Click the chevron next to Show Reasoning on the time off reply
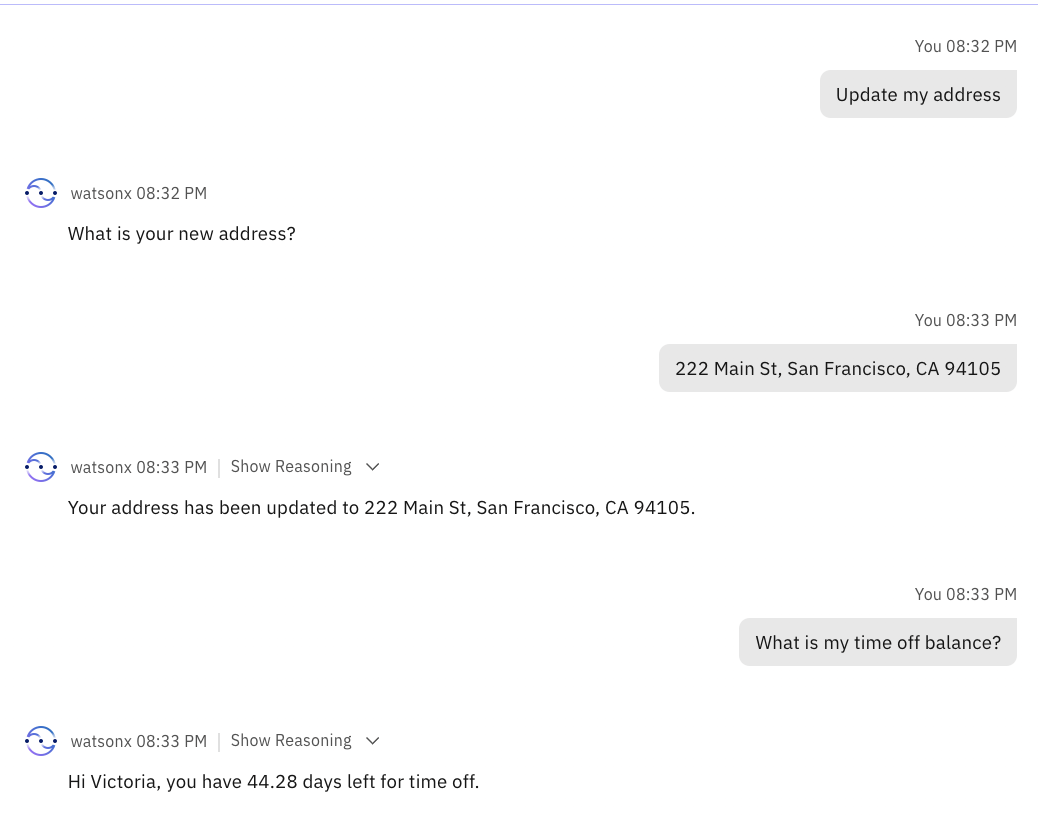The width and height of the screenshot is (1038, 832). [373, 741]
